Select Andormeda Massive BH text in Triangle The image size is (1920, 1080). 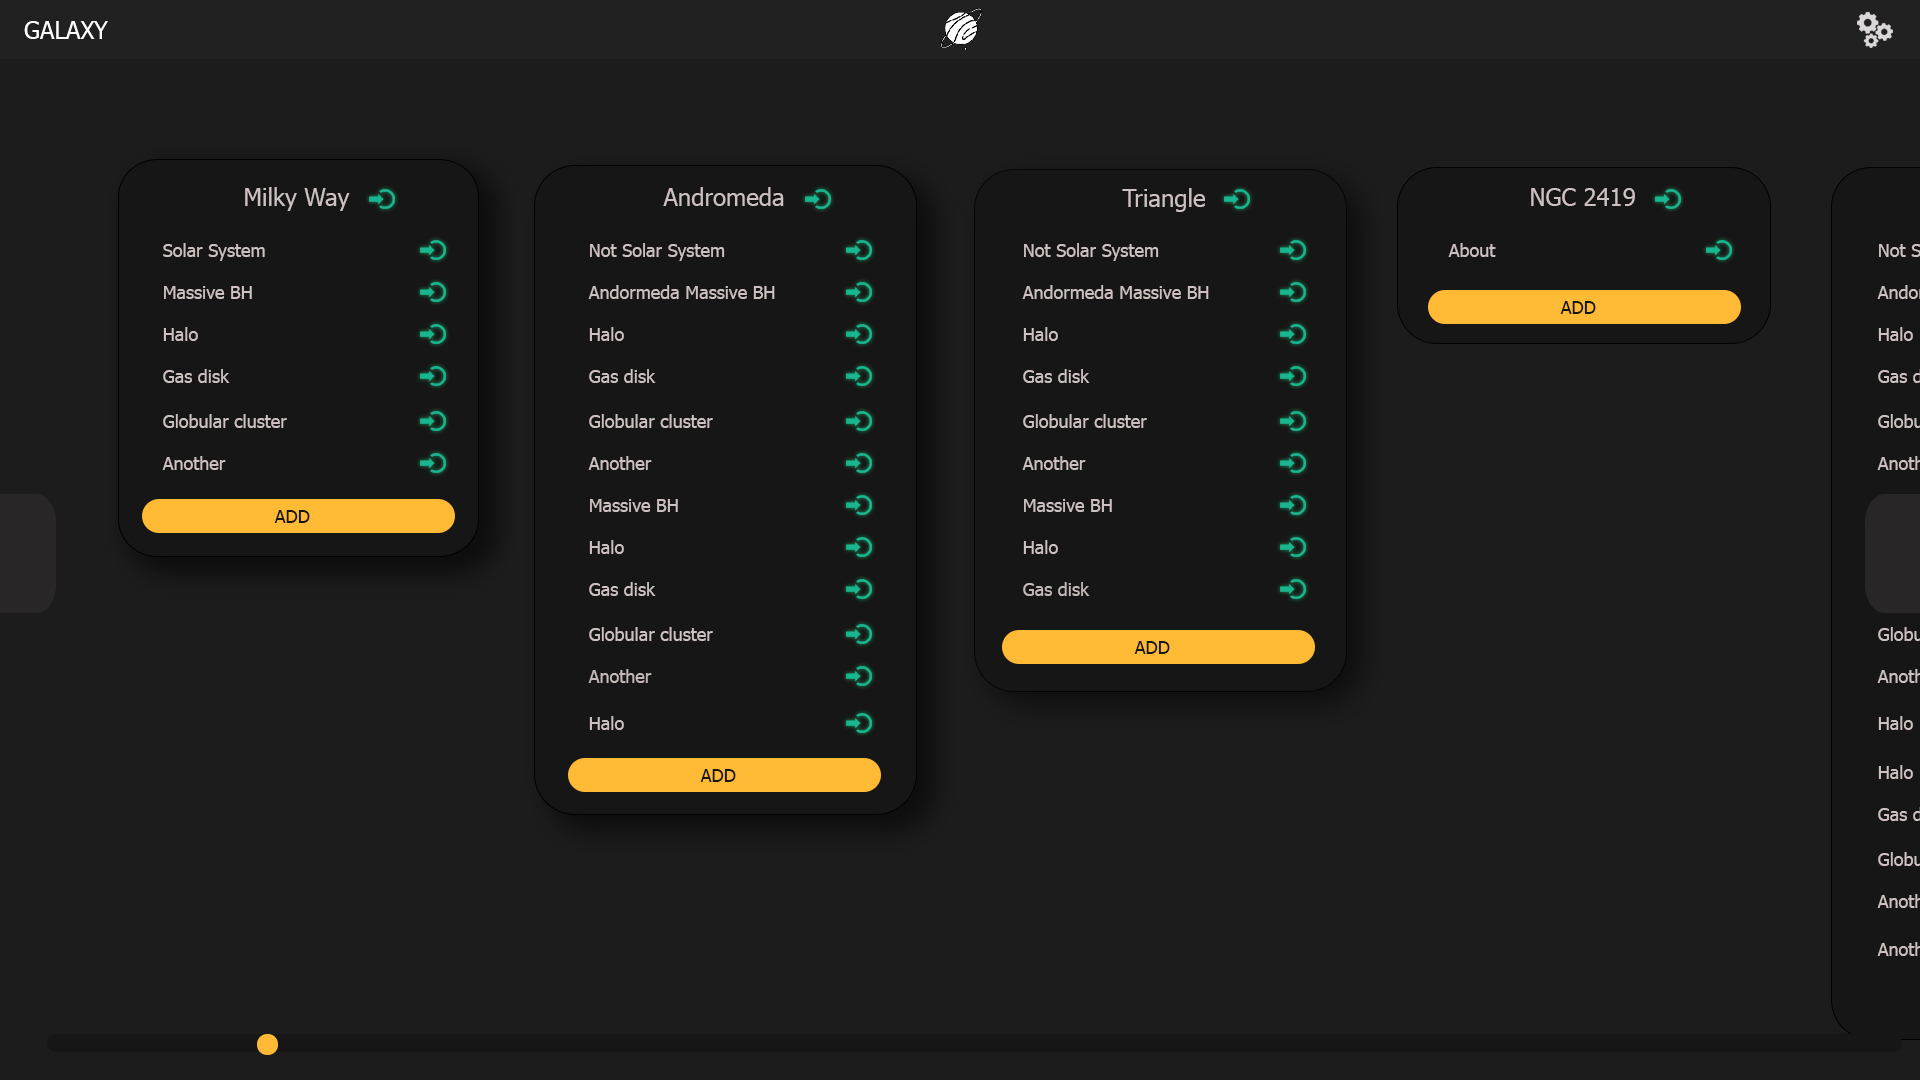pyautogui.click(x=1115, y=292)
